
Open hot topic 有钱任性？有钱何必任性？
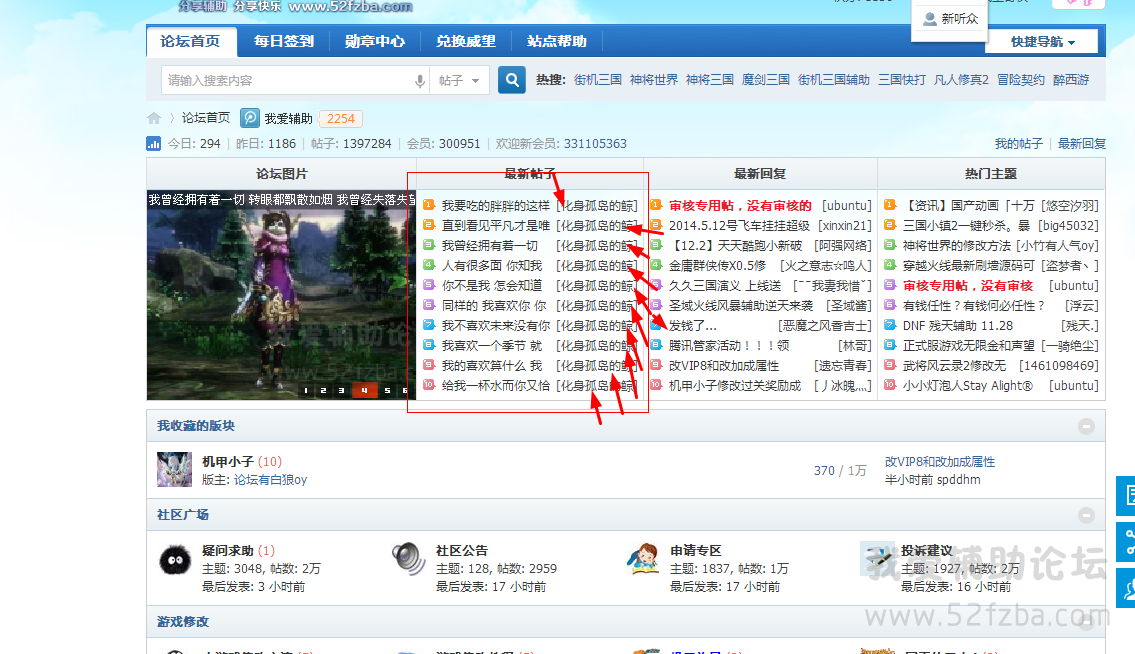(x=974, y=306)
